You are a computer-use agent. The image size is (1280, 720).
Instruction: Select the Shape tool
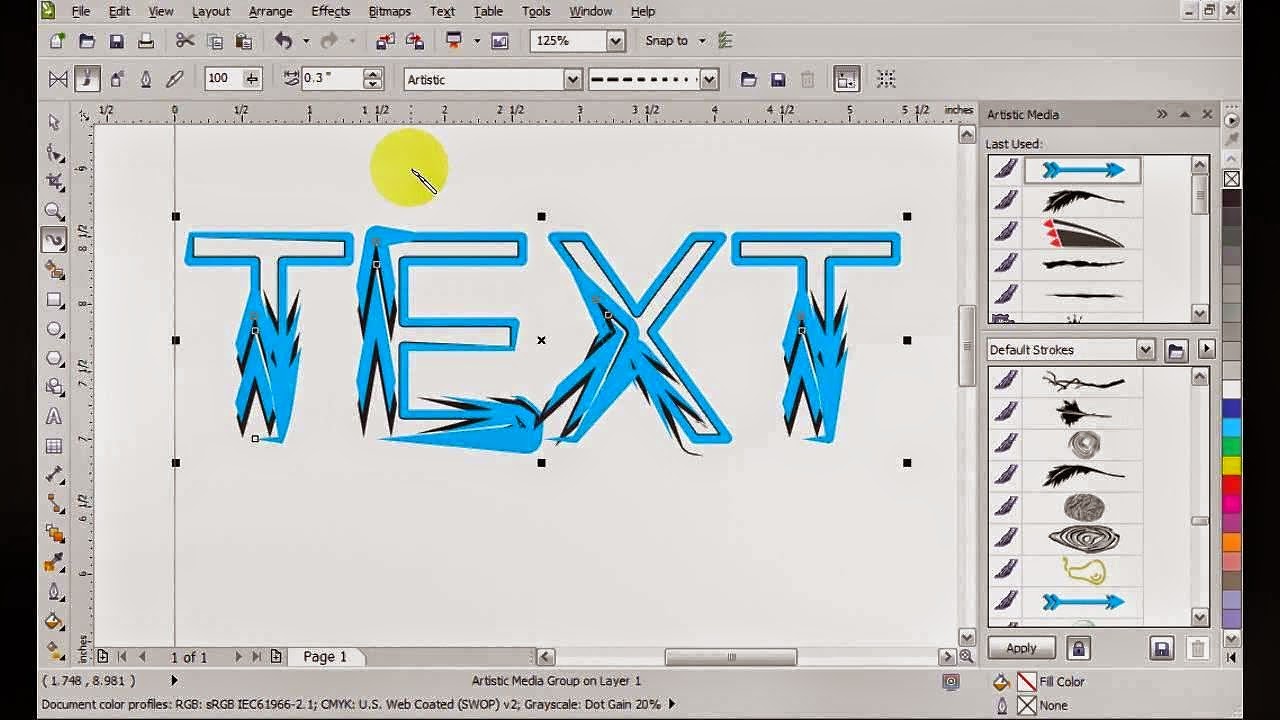point(54,152)
